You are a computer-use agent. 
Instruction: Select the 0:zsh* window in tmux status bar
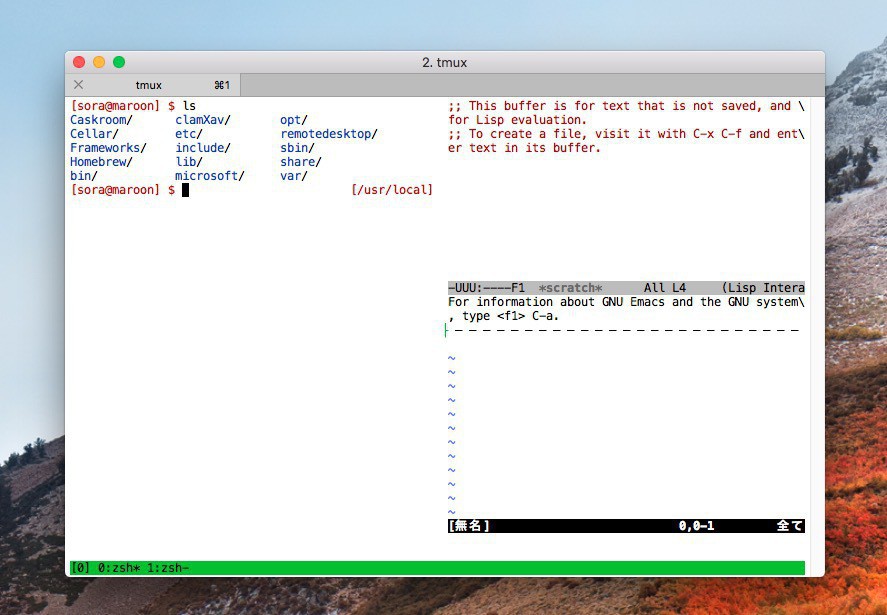(119, 568)
